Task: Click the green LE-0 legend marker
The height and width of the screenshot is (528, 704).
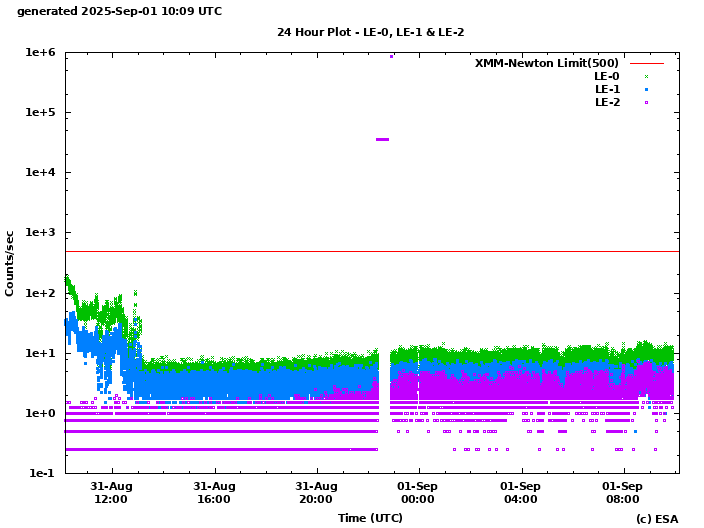Action: tap(647, 76)
